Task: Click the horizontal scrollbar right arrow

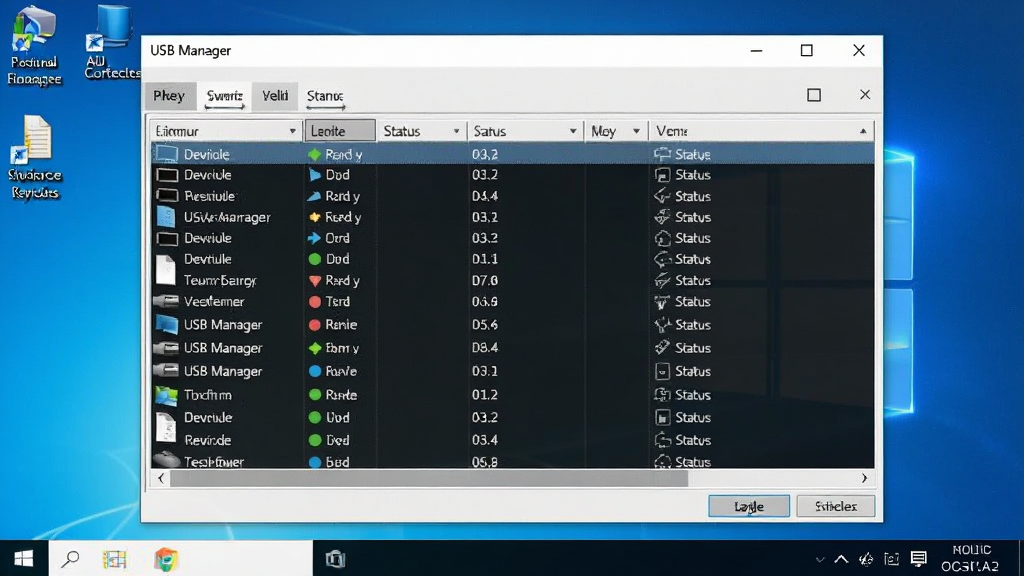Action: point(864,478)
